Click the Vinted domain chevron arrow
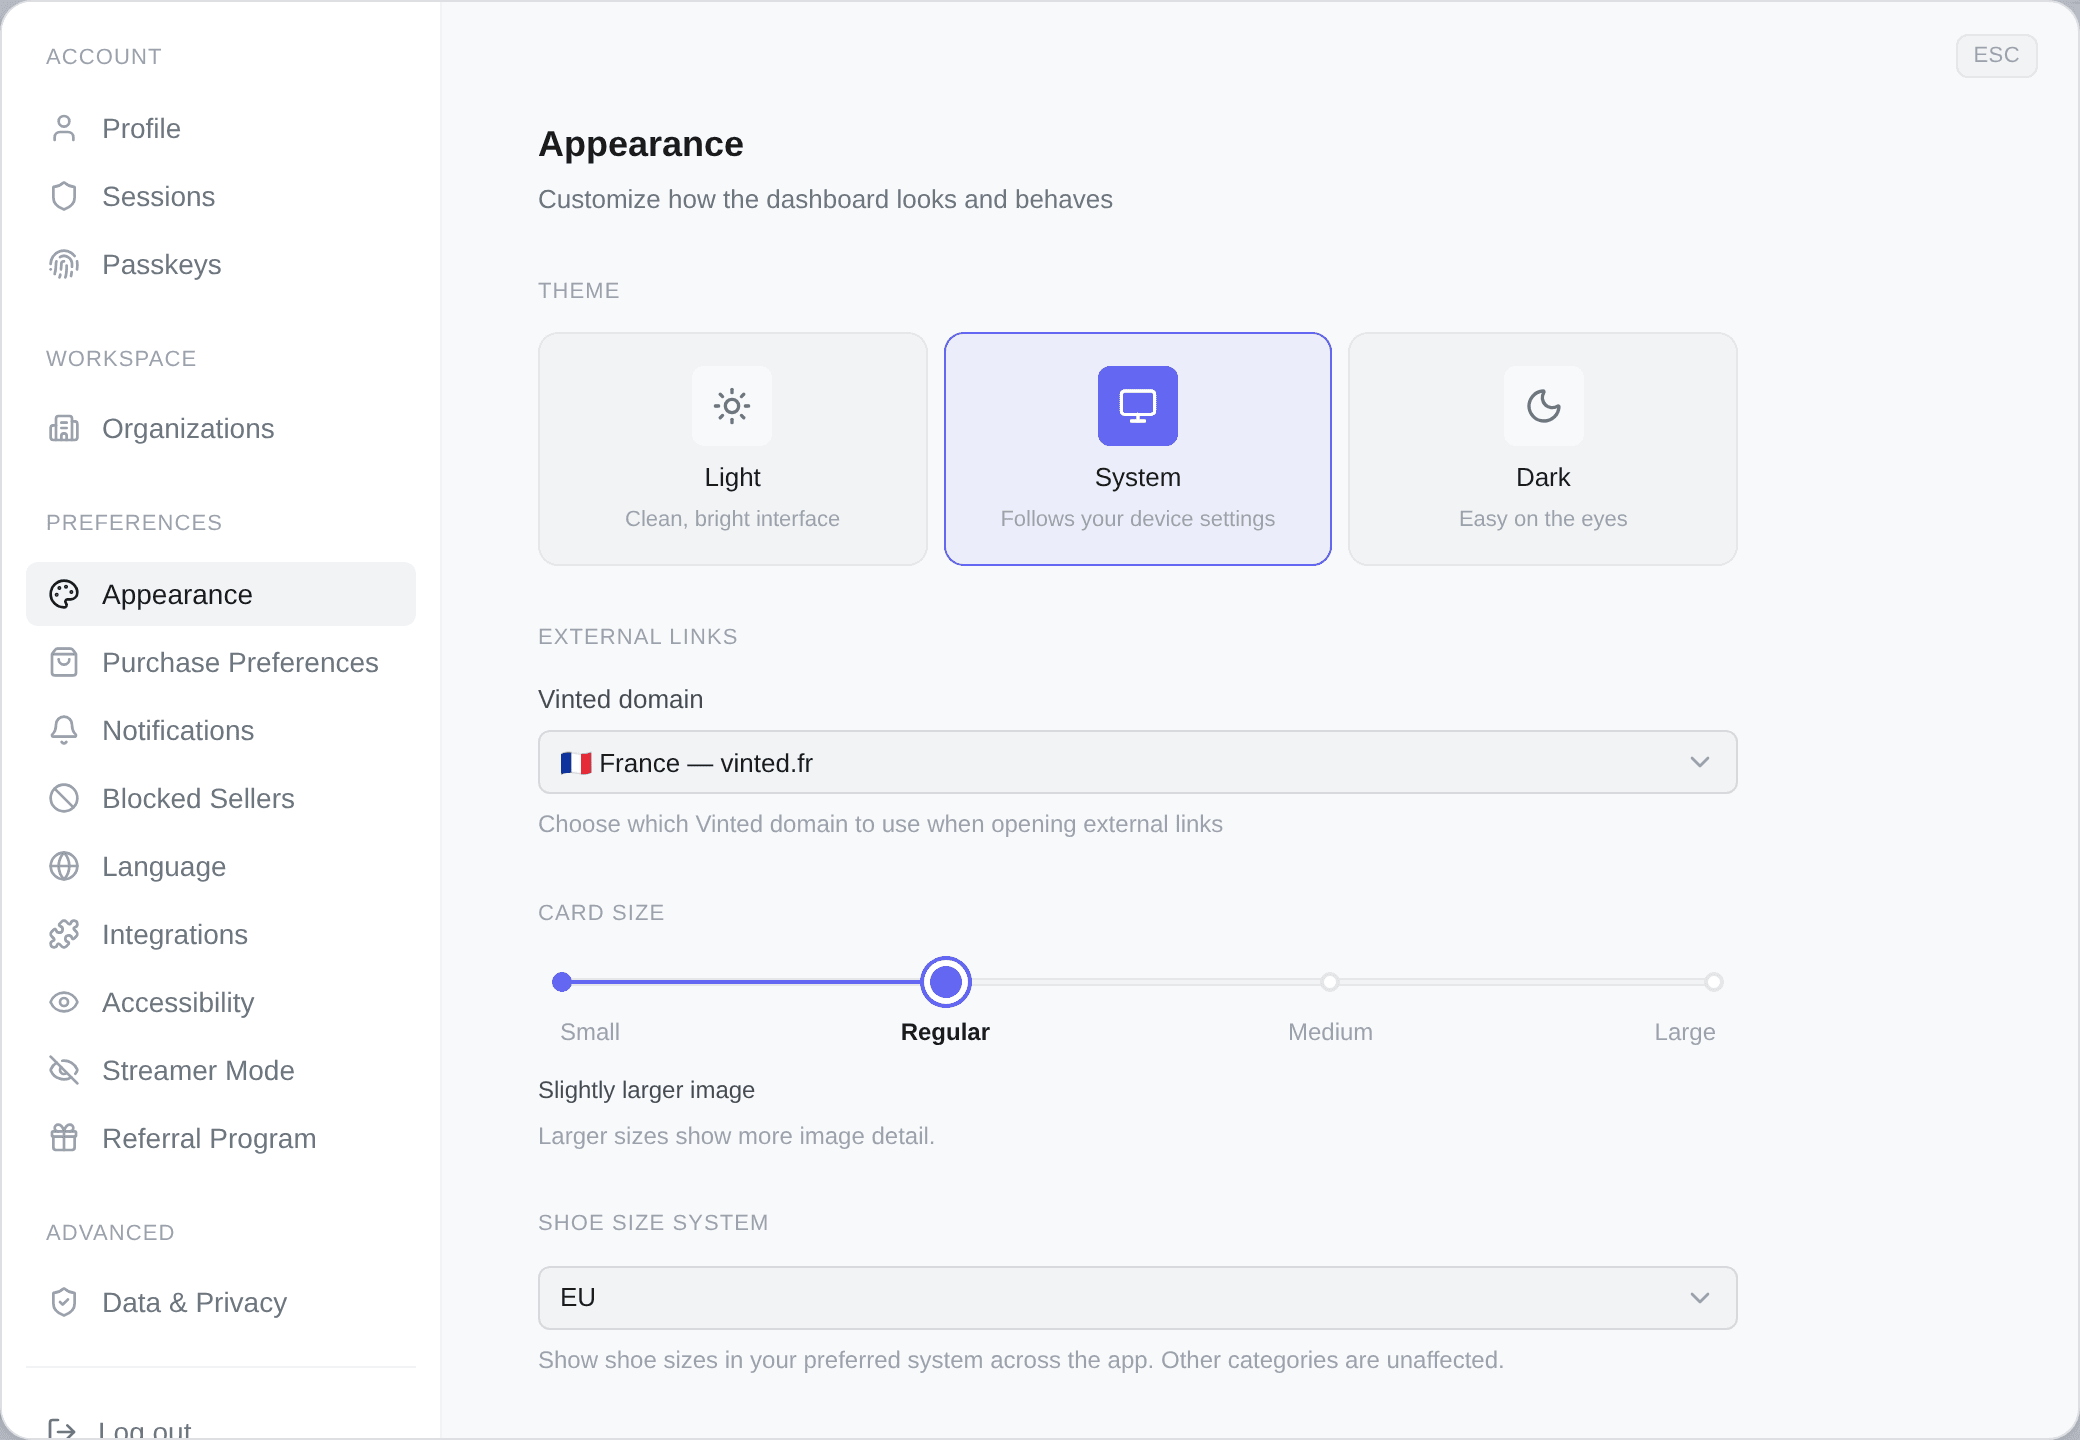 click(1700, 763)
